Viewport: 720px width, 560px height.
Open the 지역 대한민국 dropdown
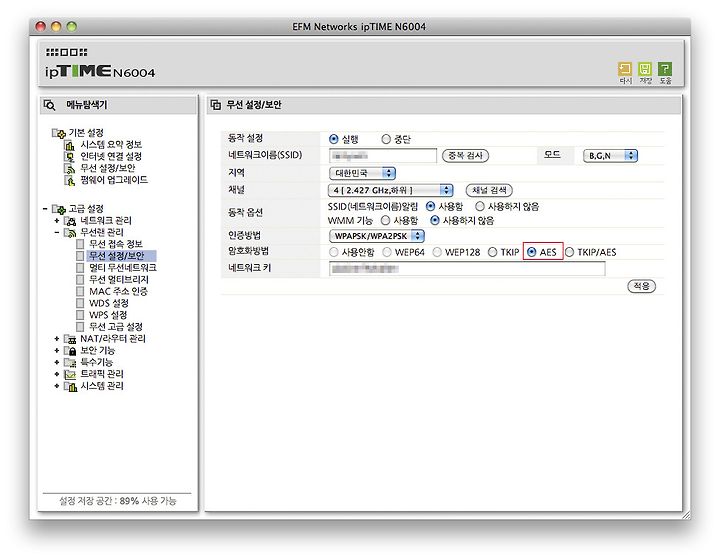click(362, 174)
